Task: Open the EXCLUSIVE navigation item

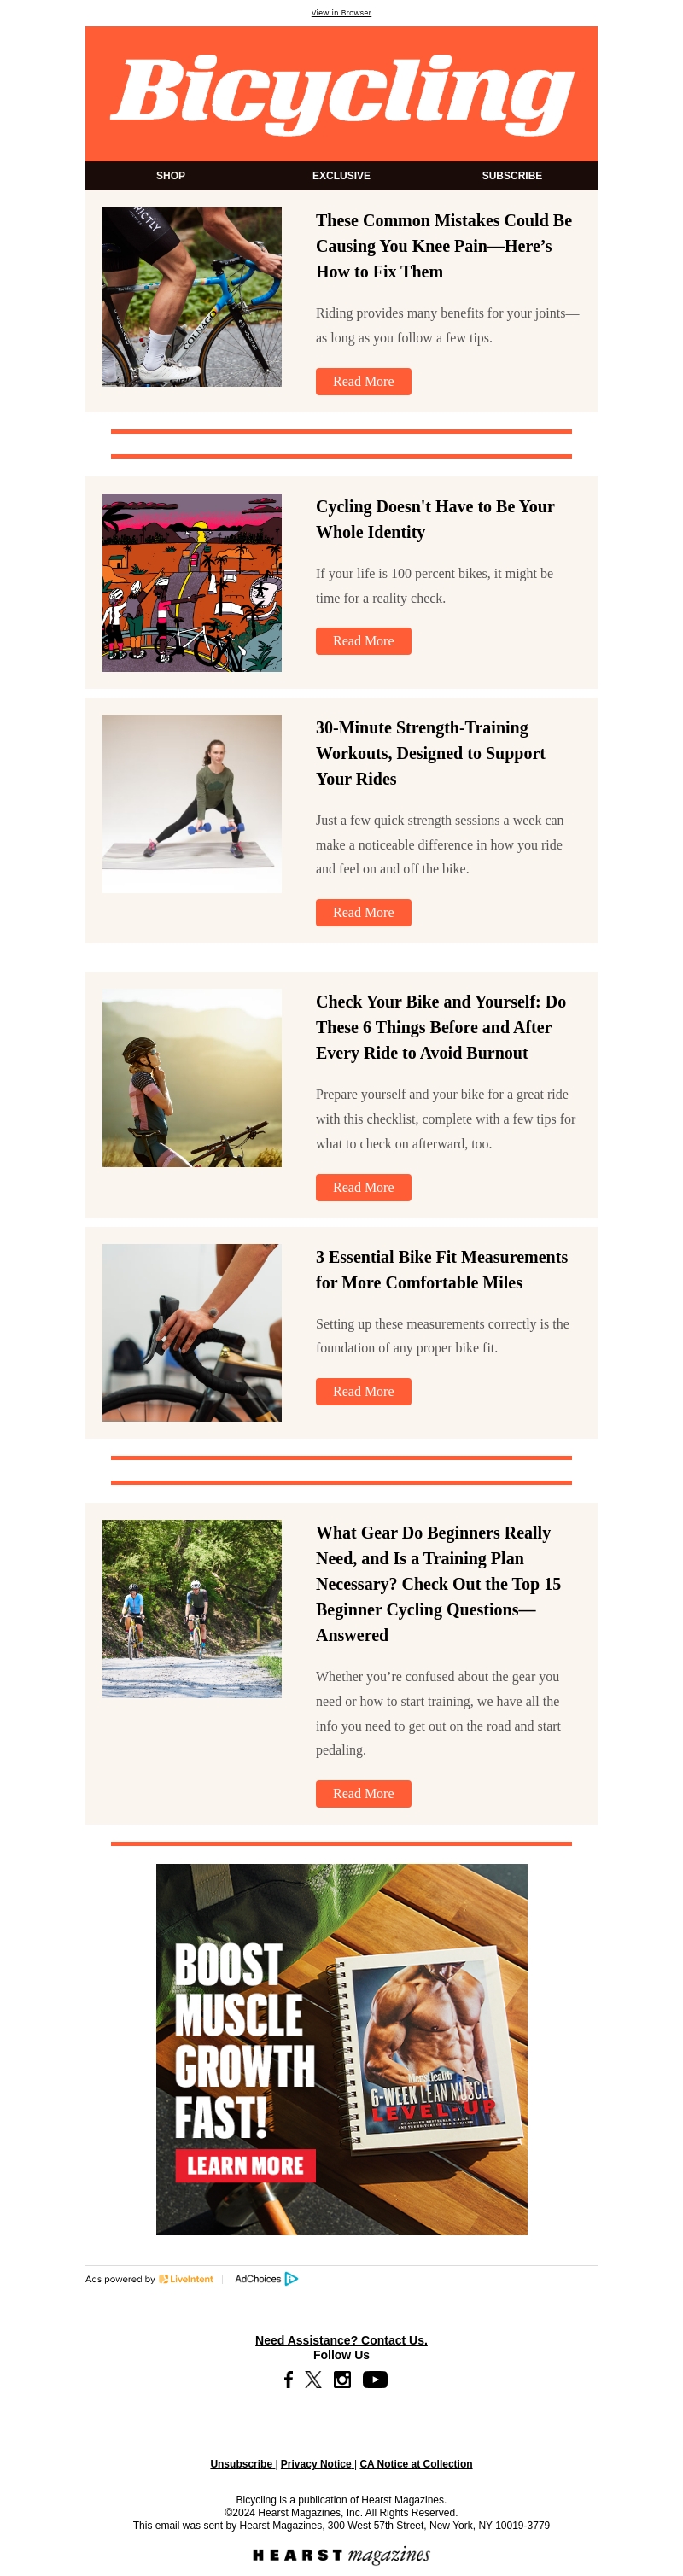Action: coord(341,175)
